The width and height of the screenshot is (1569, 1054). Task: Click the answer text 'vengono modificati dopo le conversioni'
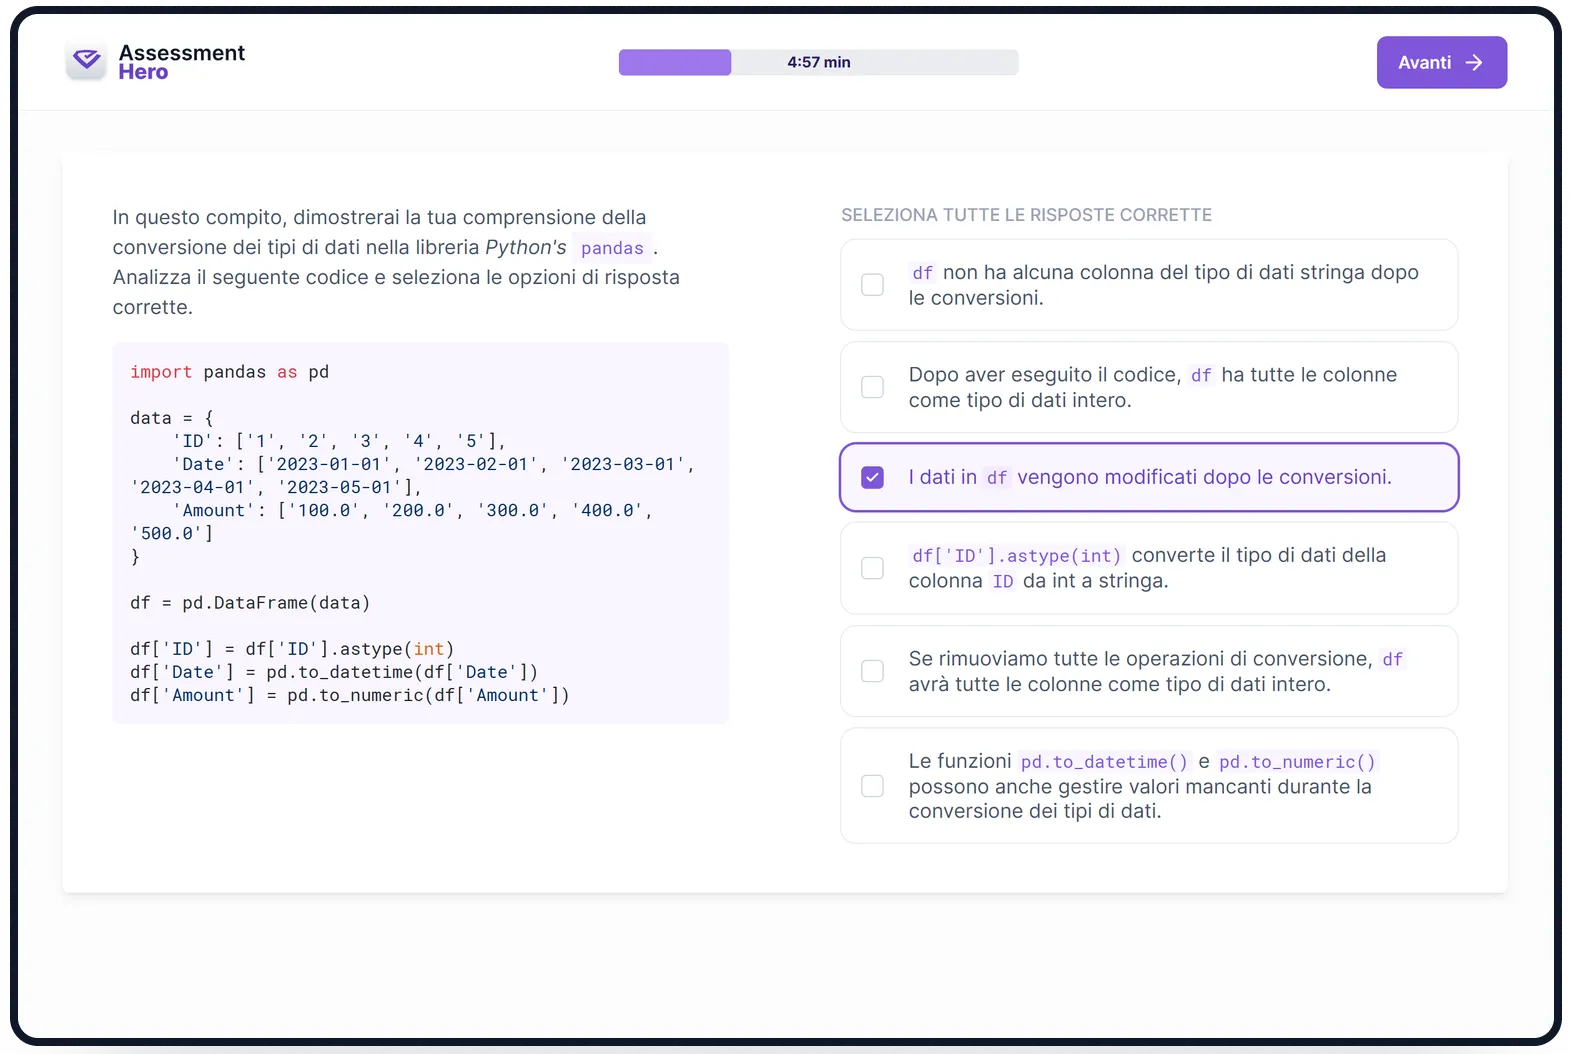pyautogui.click(x=1204, y=477)
